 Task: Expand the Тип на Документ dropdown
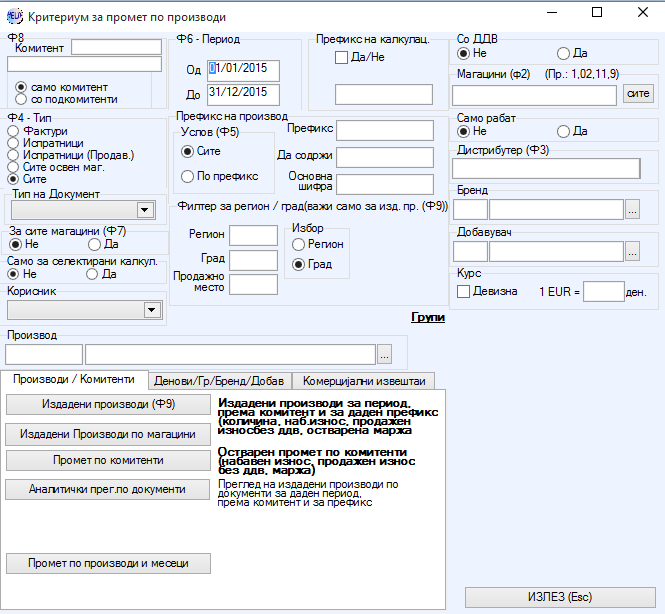[145, 210]
